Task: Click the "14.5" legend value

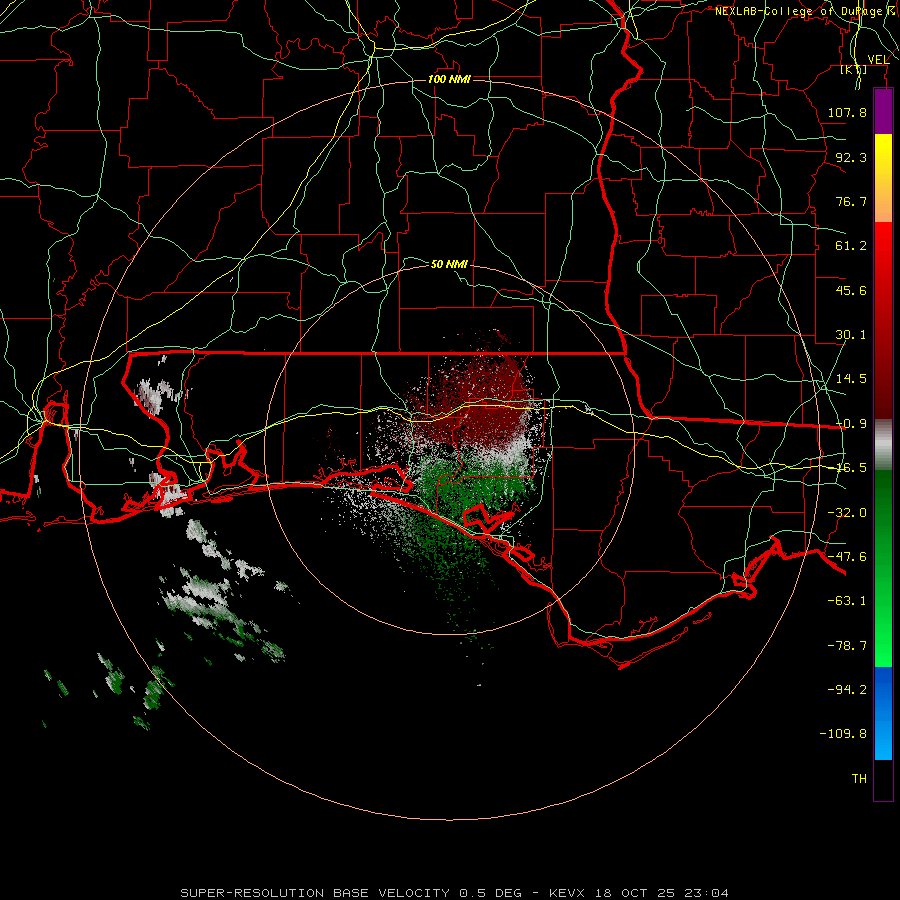Action: point(851,379)
